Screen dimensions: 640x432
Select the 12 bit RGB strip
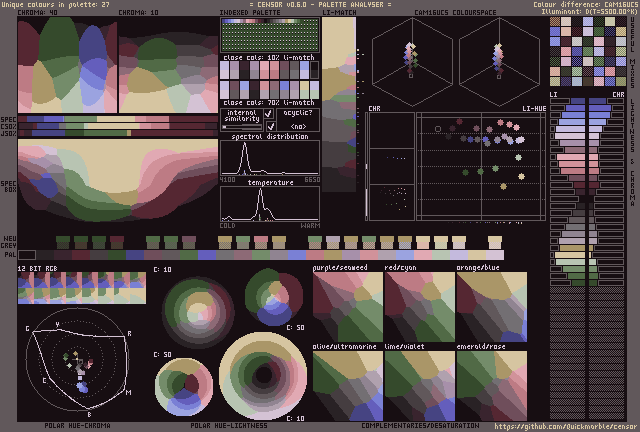(82, 287)
